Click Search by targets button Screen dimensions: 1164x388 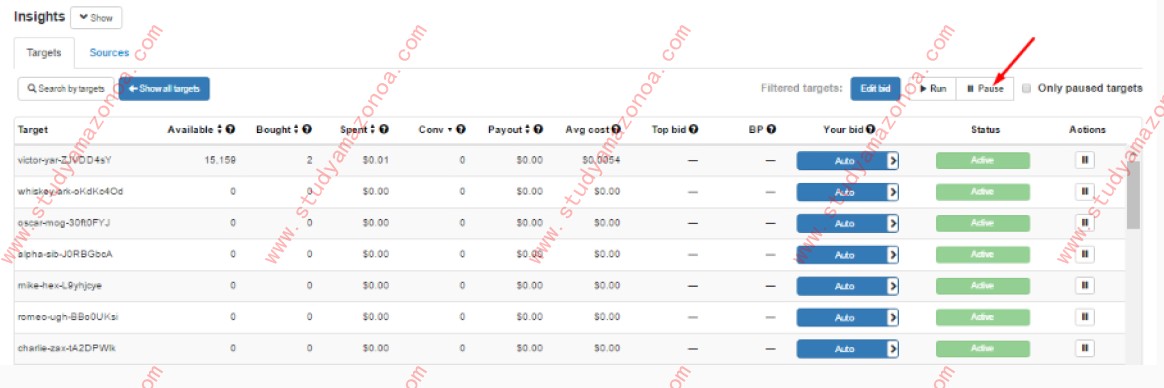tap(66, 88)
